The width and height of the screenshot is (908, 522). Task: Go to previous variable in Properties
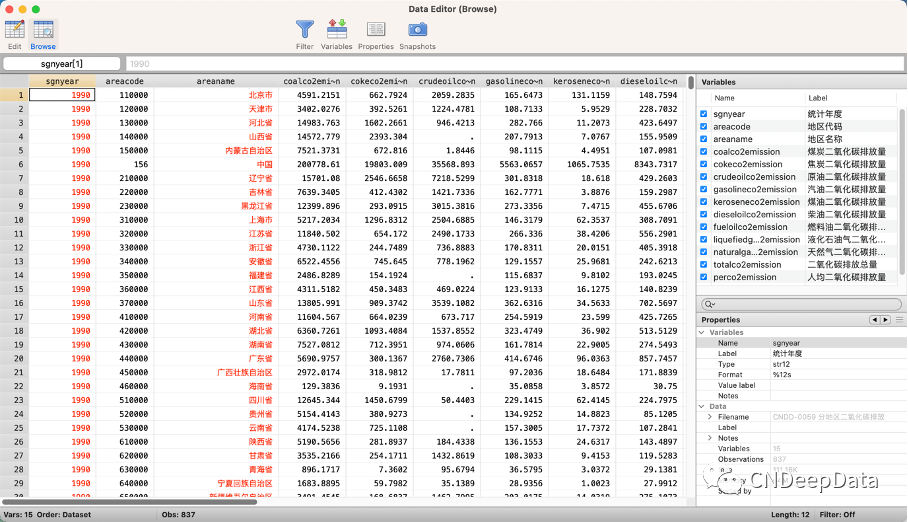pos(874,320)
